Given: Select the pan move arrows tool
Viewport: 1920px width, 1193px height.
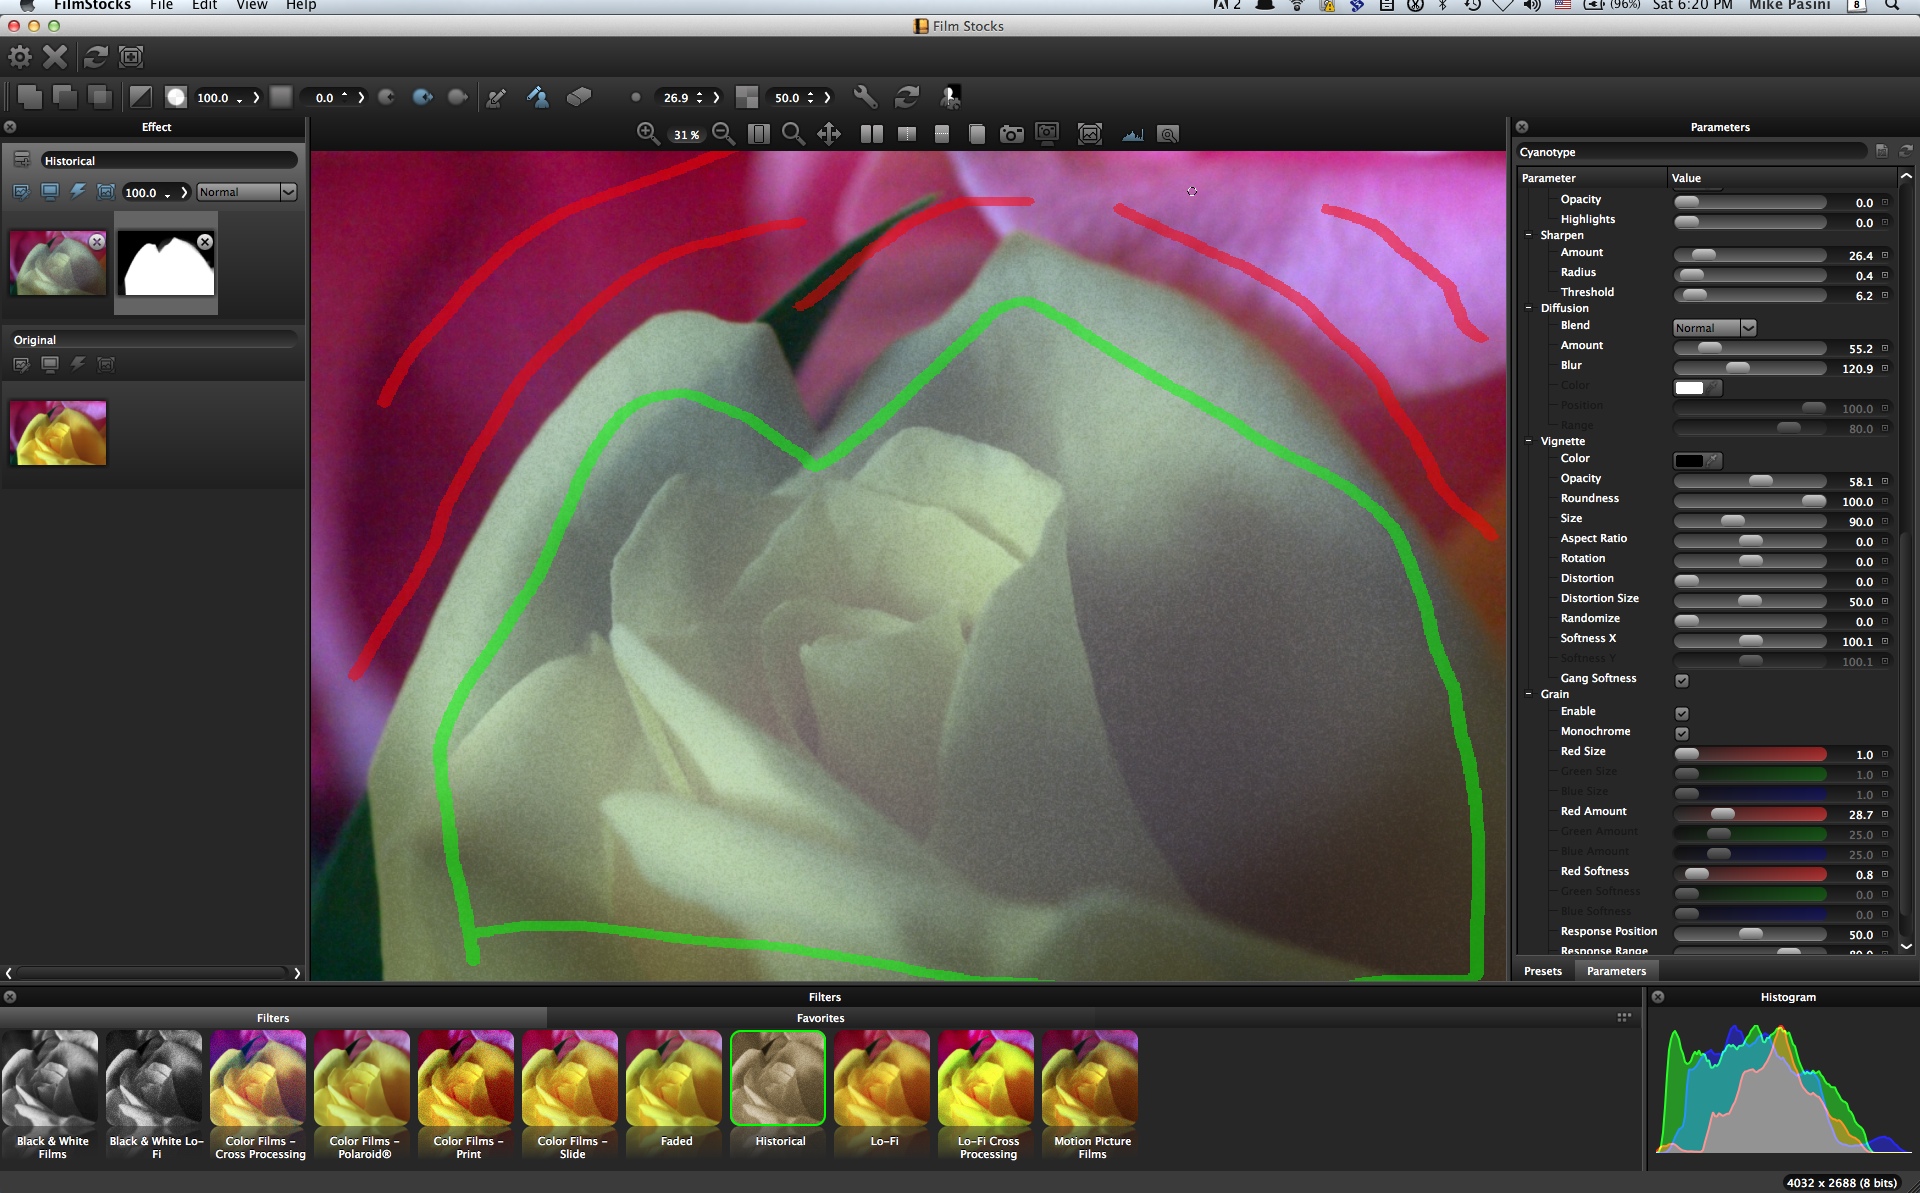Looking at the screenshot, I should click(x=829, y=134).
